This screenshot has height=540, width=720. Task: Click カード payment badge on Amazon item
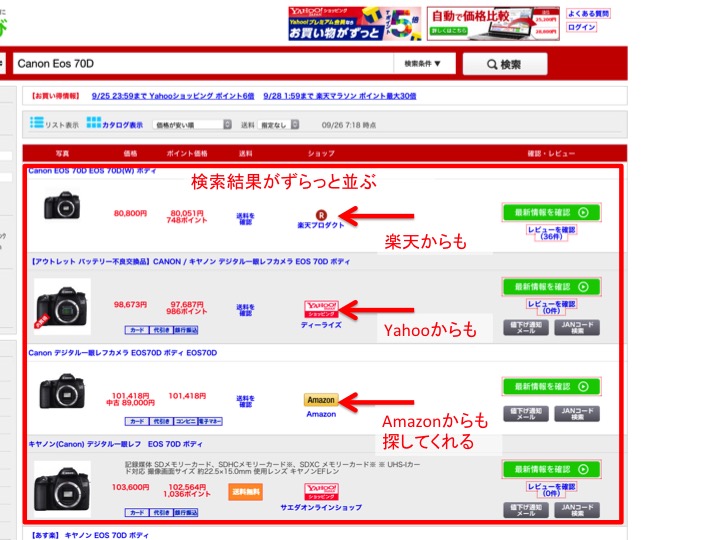pos(136,421)
